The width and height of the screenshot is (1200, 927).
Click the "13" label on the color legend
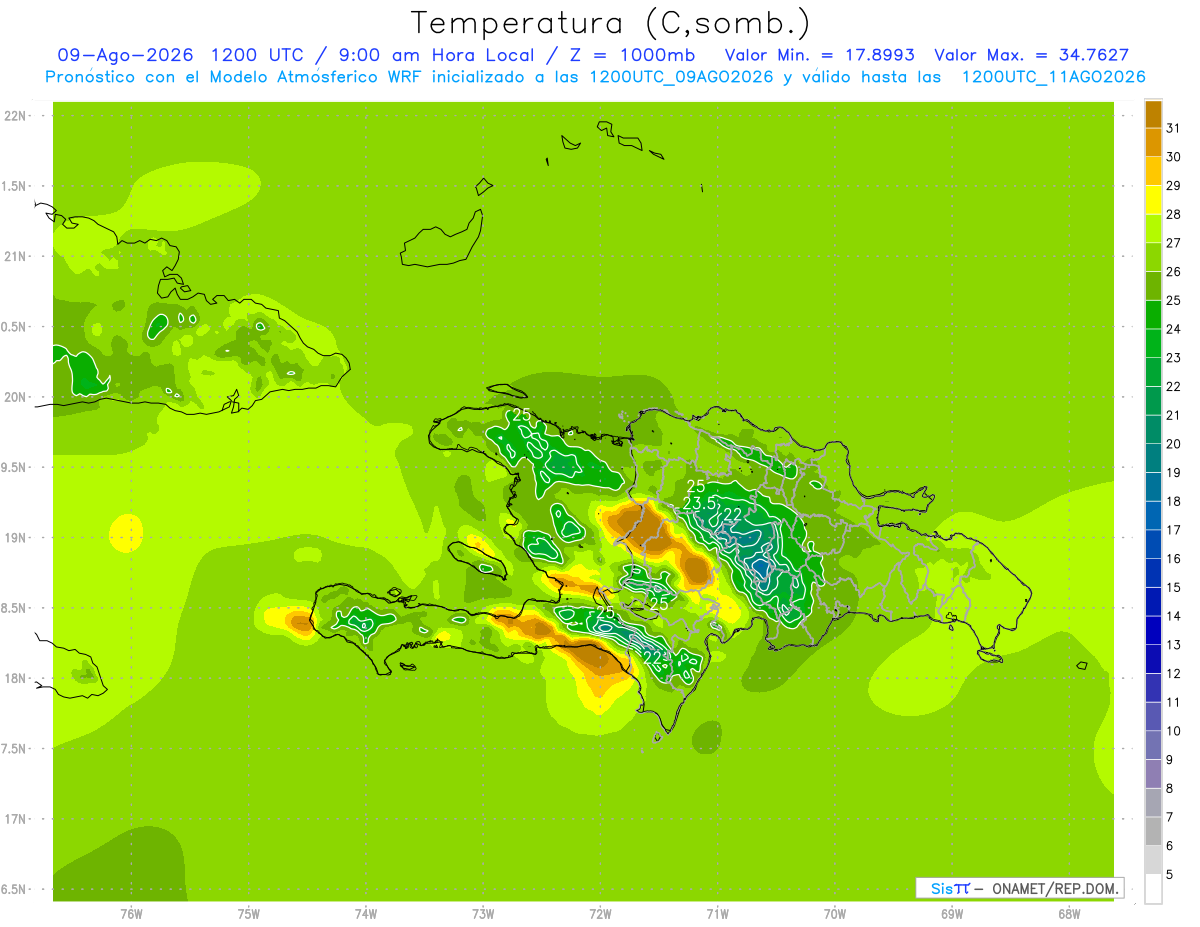[1174, 645]
